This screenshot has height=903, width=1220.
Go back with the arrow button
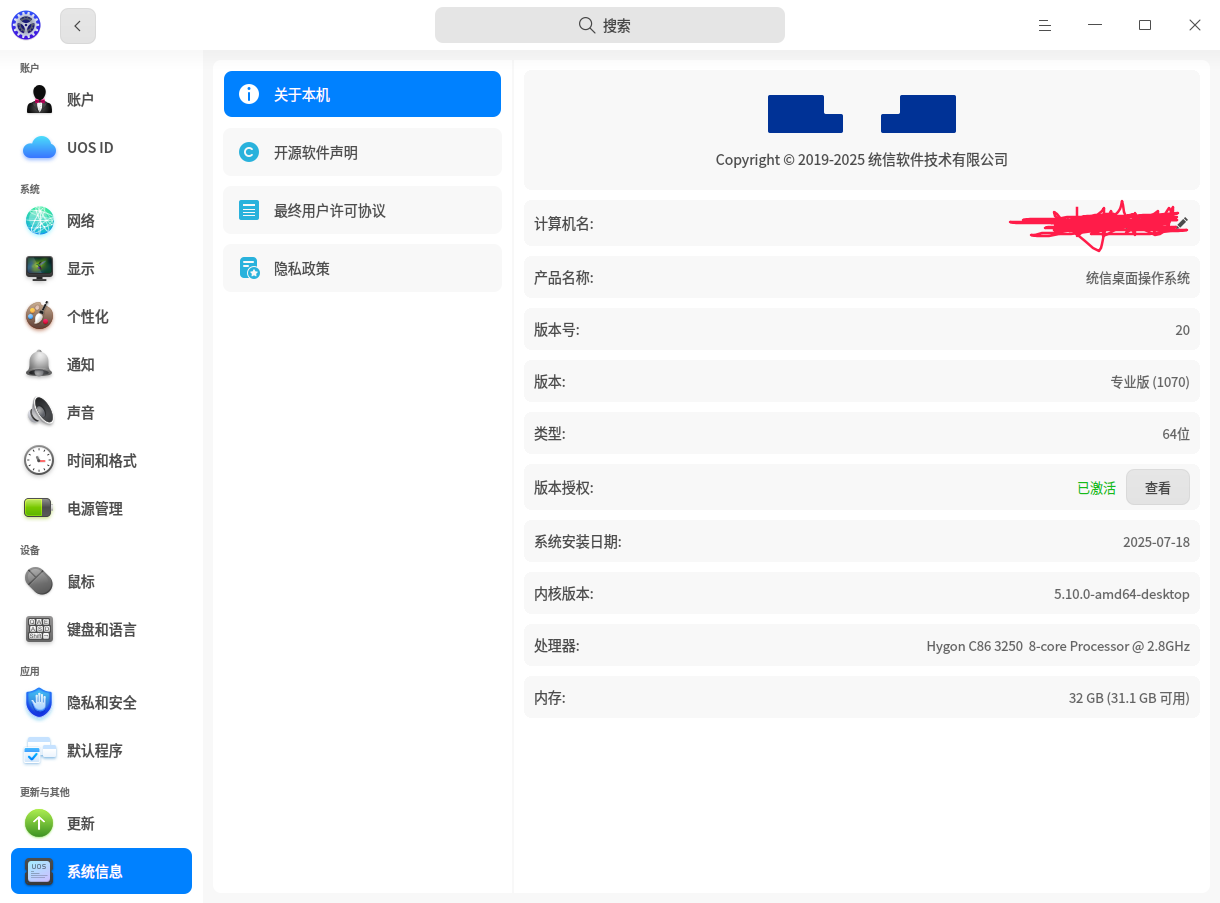click(x=78, y=26)
